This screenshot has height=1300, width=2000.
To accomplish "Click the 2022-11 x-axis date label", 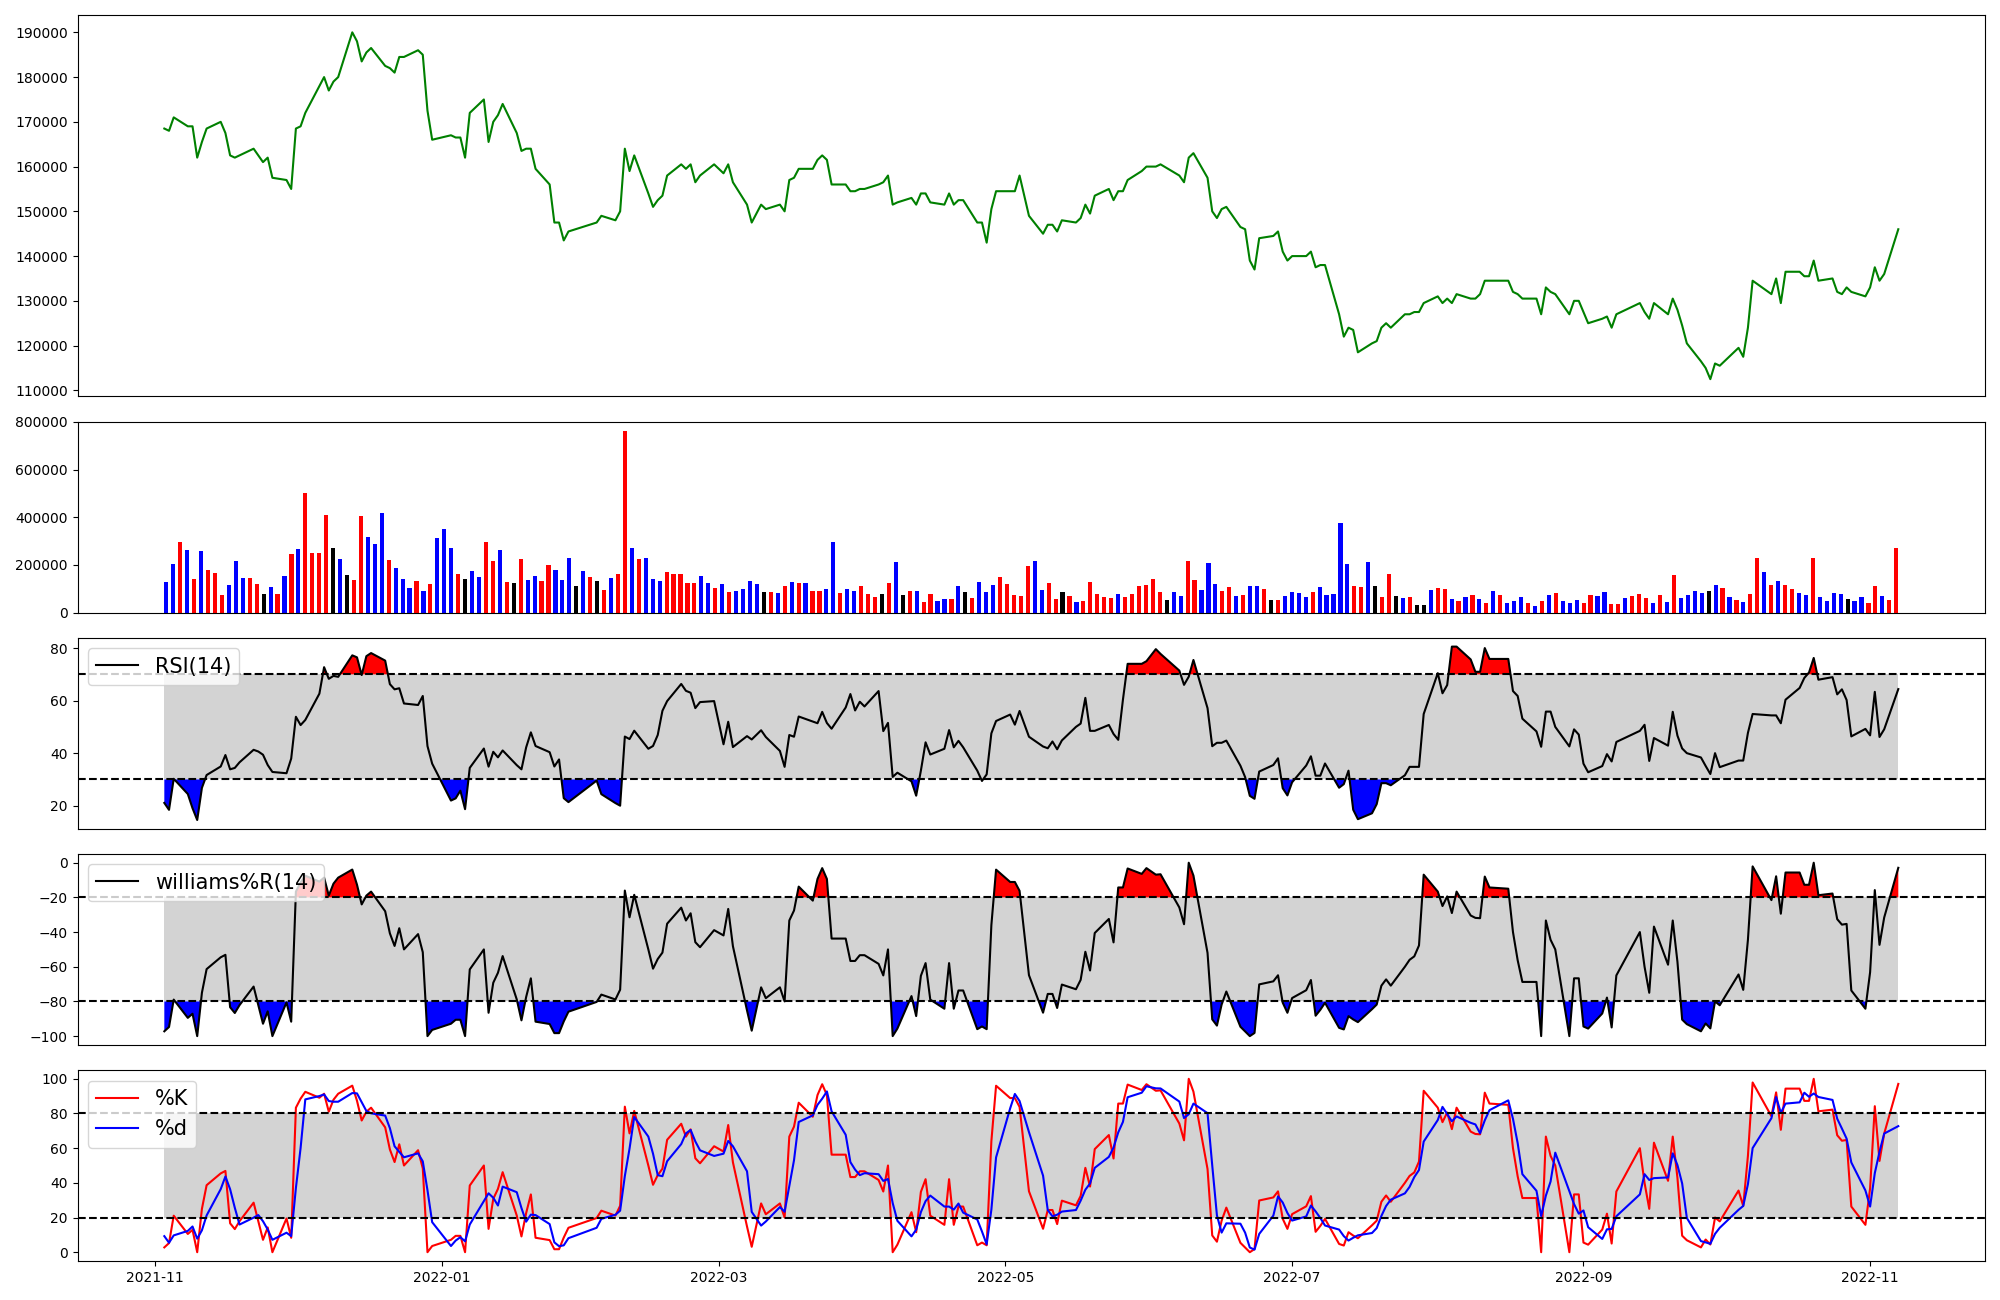I will tap(1869, 1277).
